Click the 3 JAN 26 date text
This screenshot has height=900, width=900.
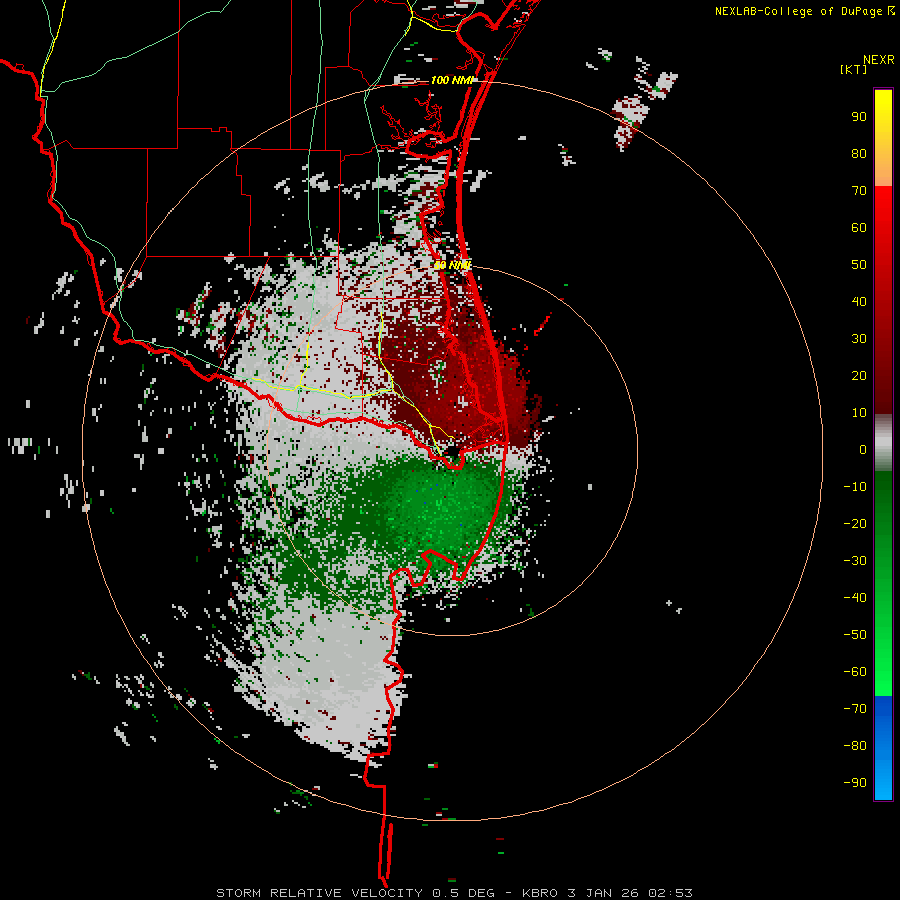603,893
